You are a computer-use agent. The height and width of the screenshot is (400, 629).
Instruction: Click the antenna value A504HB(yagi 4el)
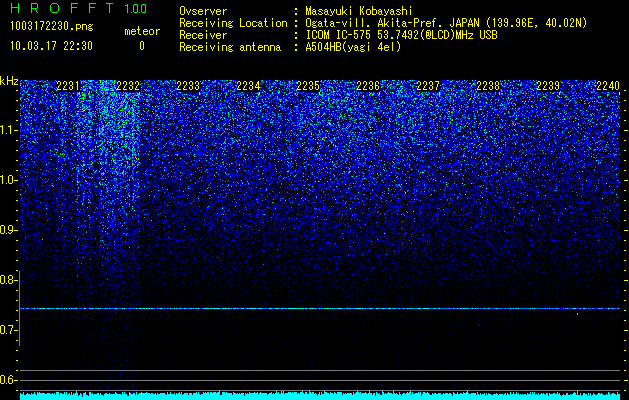point(353,47)
